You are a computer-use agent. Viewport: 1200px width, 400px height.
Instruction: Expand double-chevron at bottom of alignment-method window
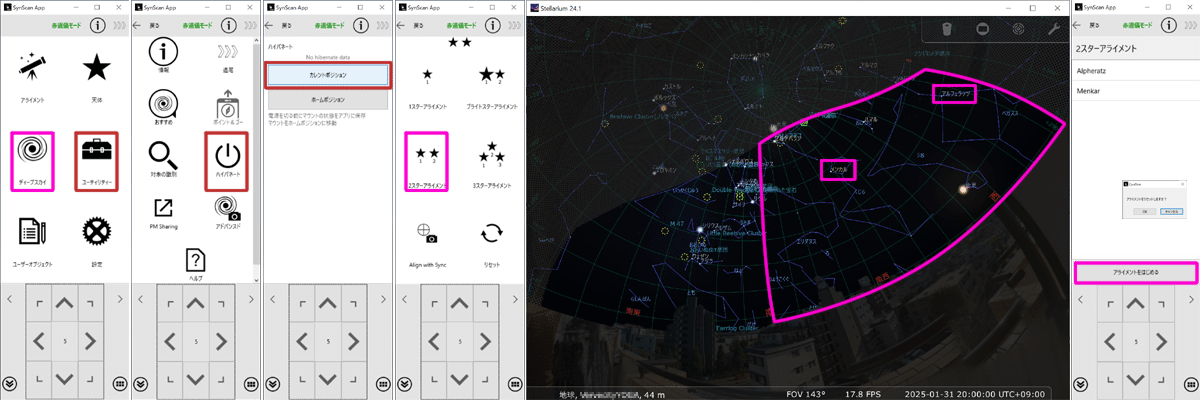click(x=405, y=382)
